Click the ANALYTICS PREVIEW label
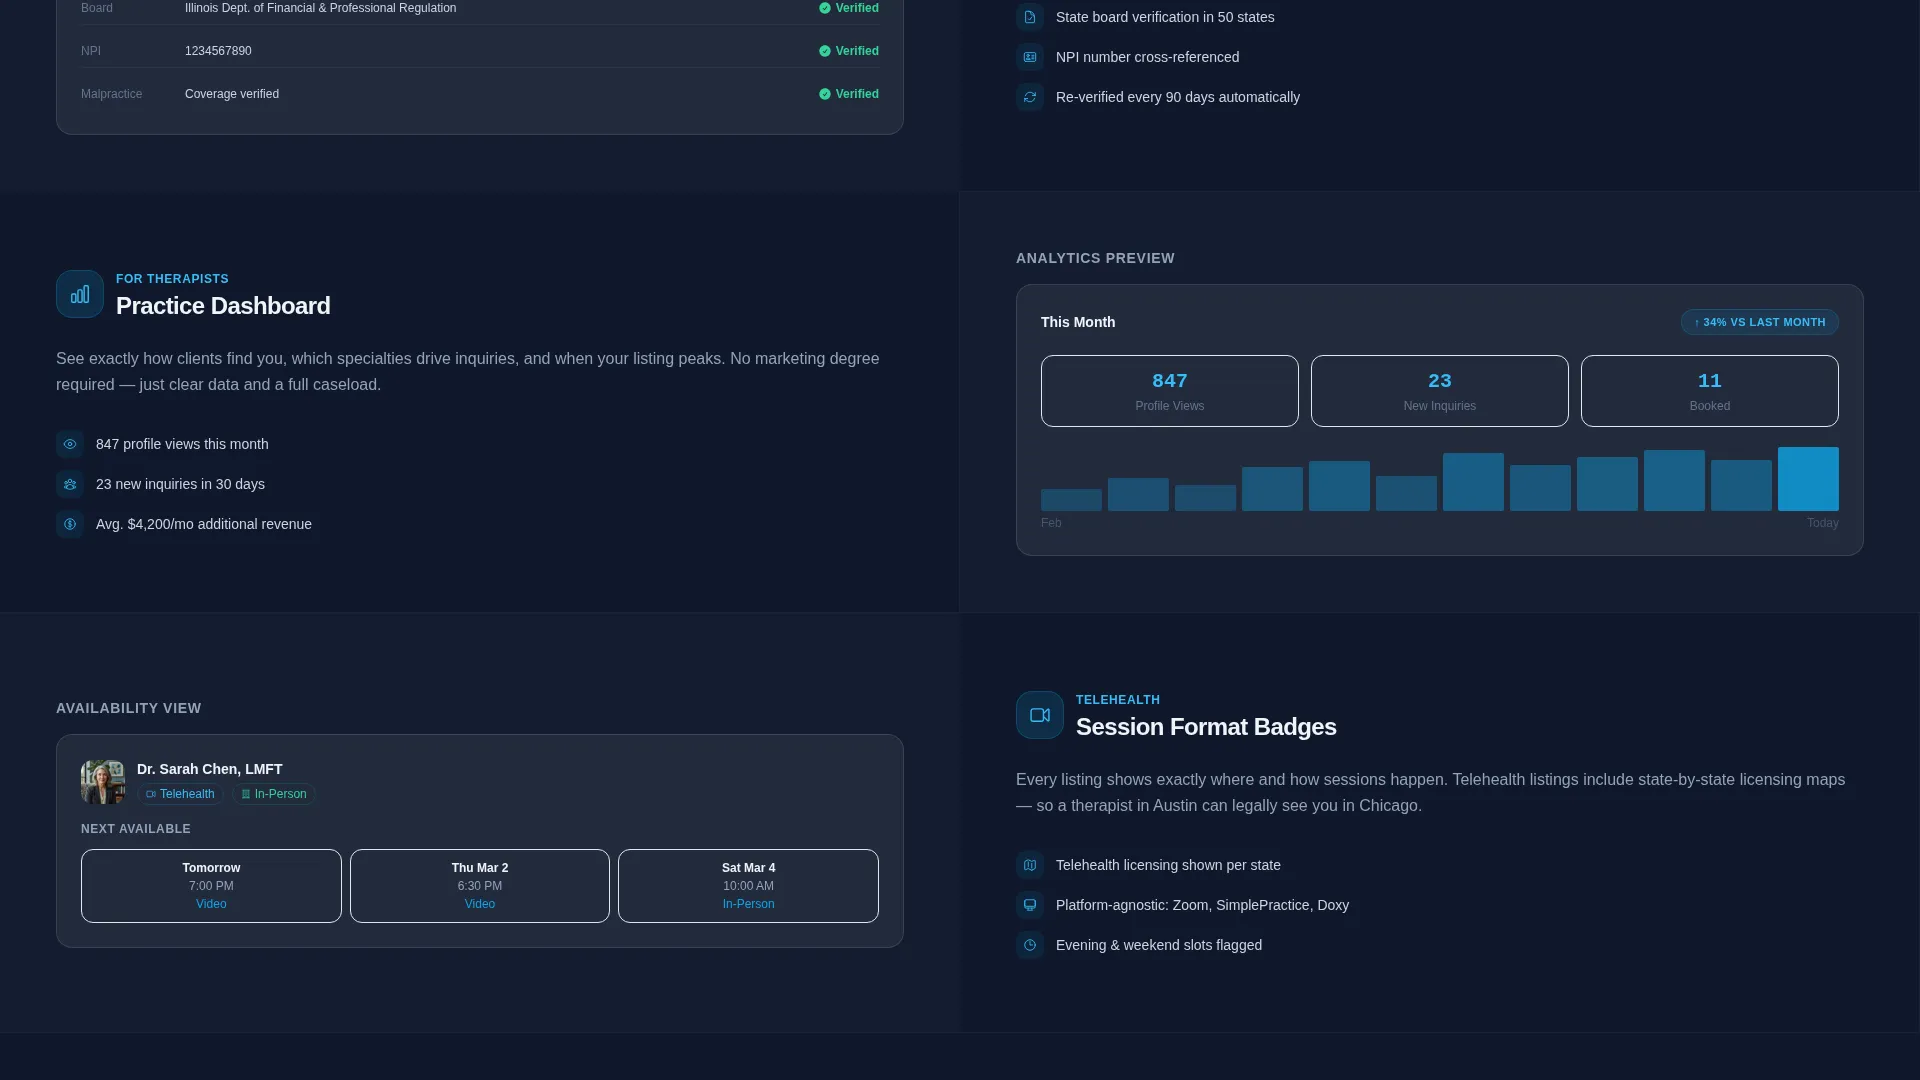Screen dimensions: 1920x1080 (1095, 258)
